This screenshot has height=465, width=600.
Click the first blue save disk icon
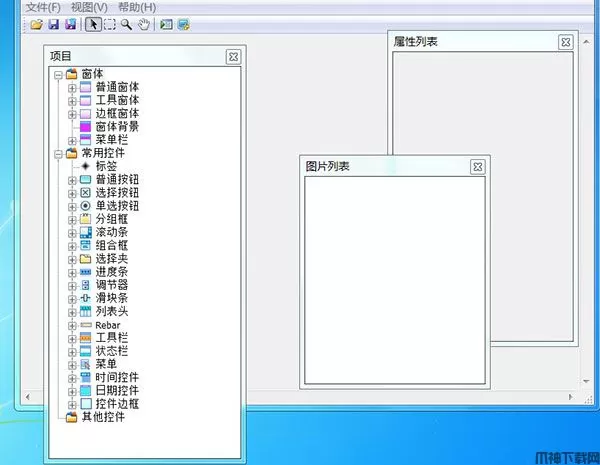[54, 24]
